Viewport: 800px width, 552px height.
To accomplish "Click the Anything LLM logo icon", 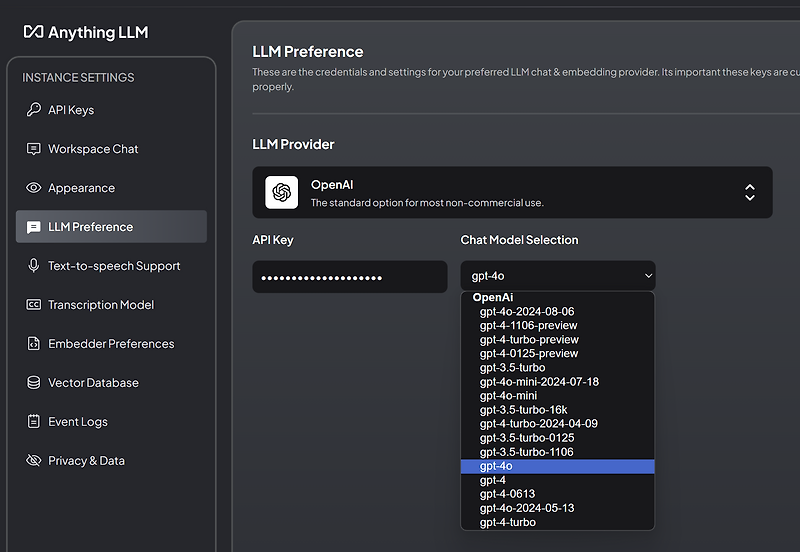I will point(34,32).
